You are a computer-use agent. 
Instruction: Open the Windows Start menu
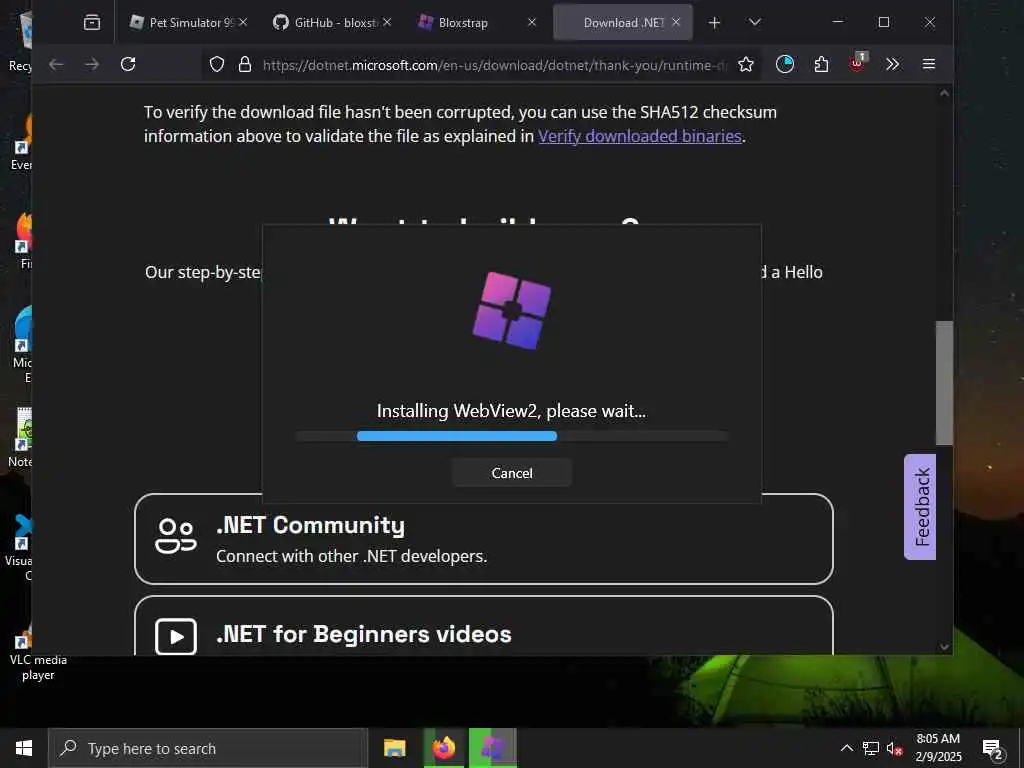point(24,748)
